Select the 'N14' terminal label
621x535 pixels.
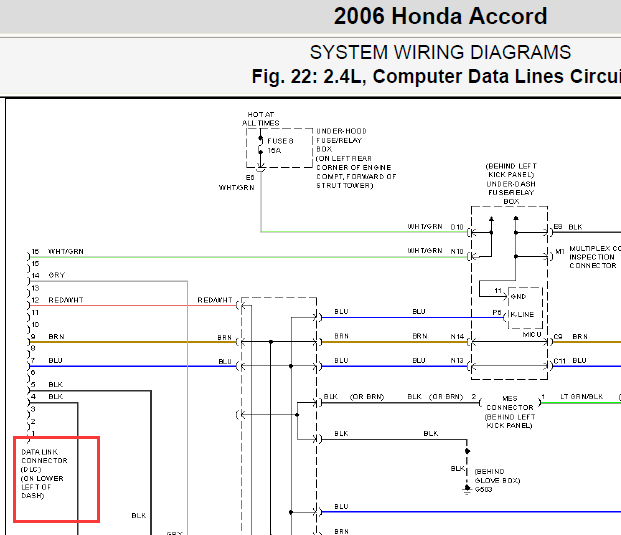pos(457,337)
